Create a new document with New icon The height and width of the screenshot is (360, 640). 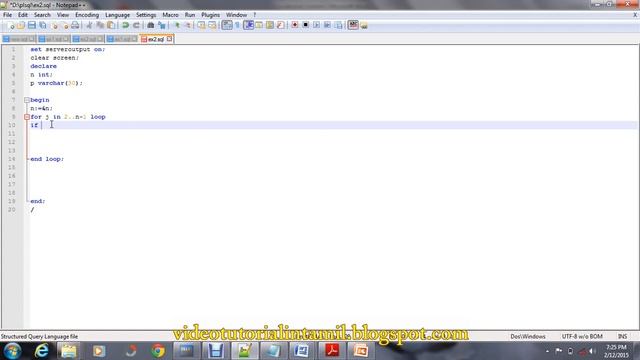pyautogui.click(x=10, y=25)
